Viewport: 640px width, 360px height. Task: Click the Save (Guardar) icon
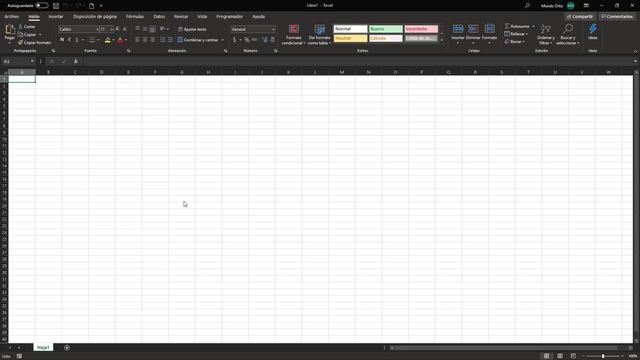(56, 6)
